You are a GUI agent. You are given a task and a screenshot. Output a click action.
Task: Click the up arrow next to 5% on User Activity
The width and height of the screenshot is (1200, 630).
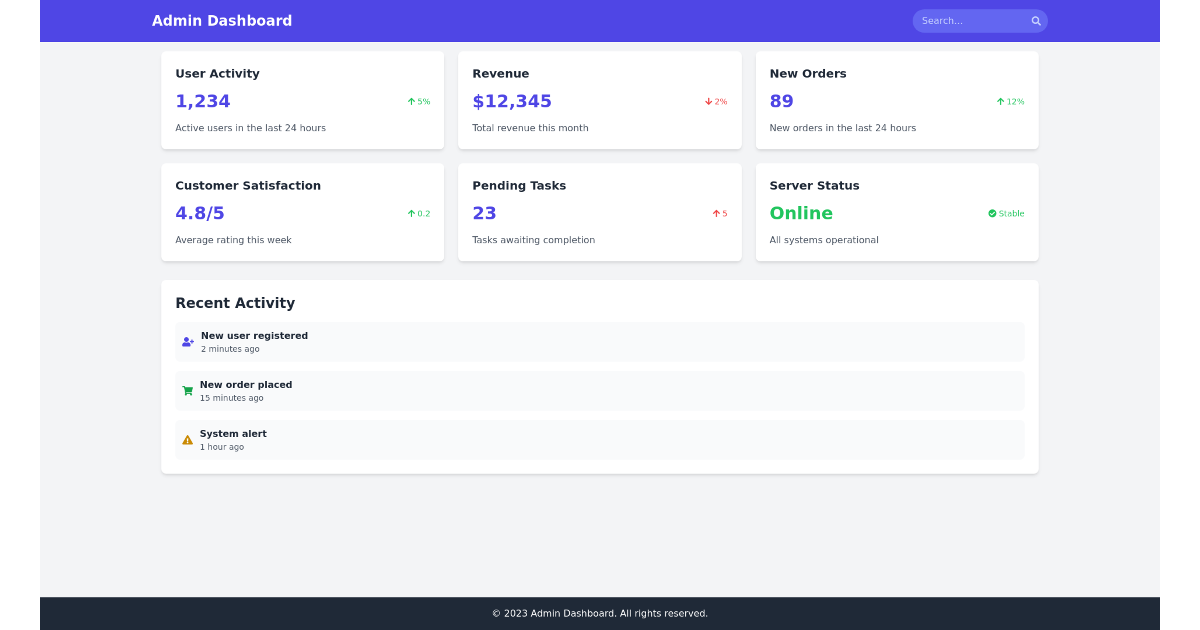coord(409,101)
